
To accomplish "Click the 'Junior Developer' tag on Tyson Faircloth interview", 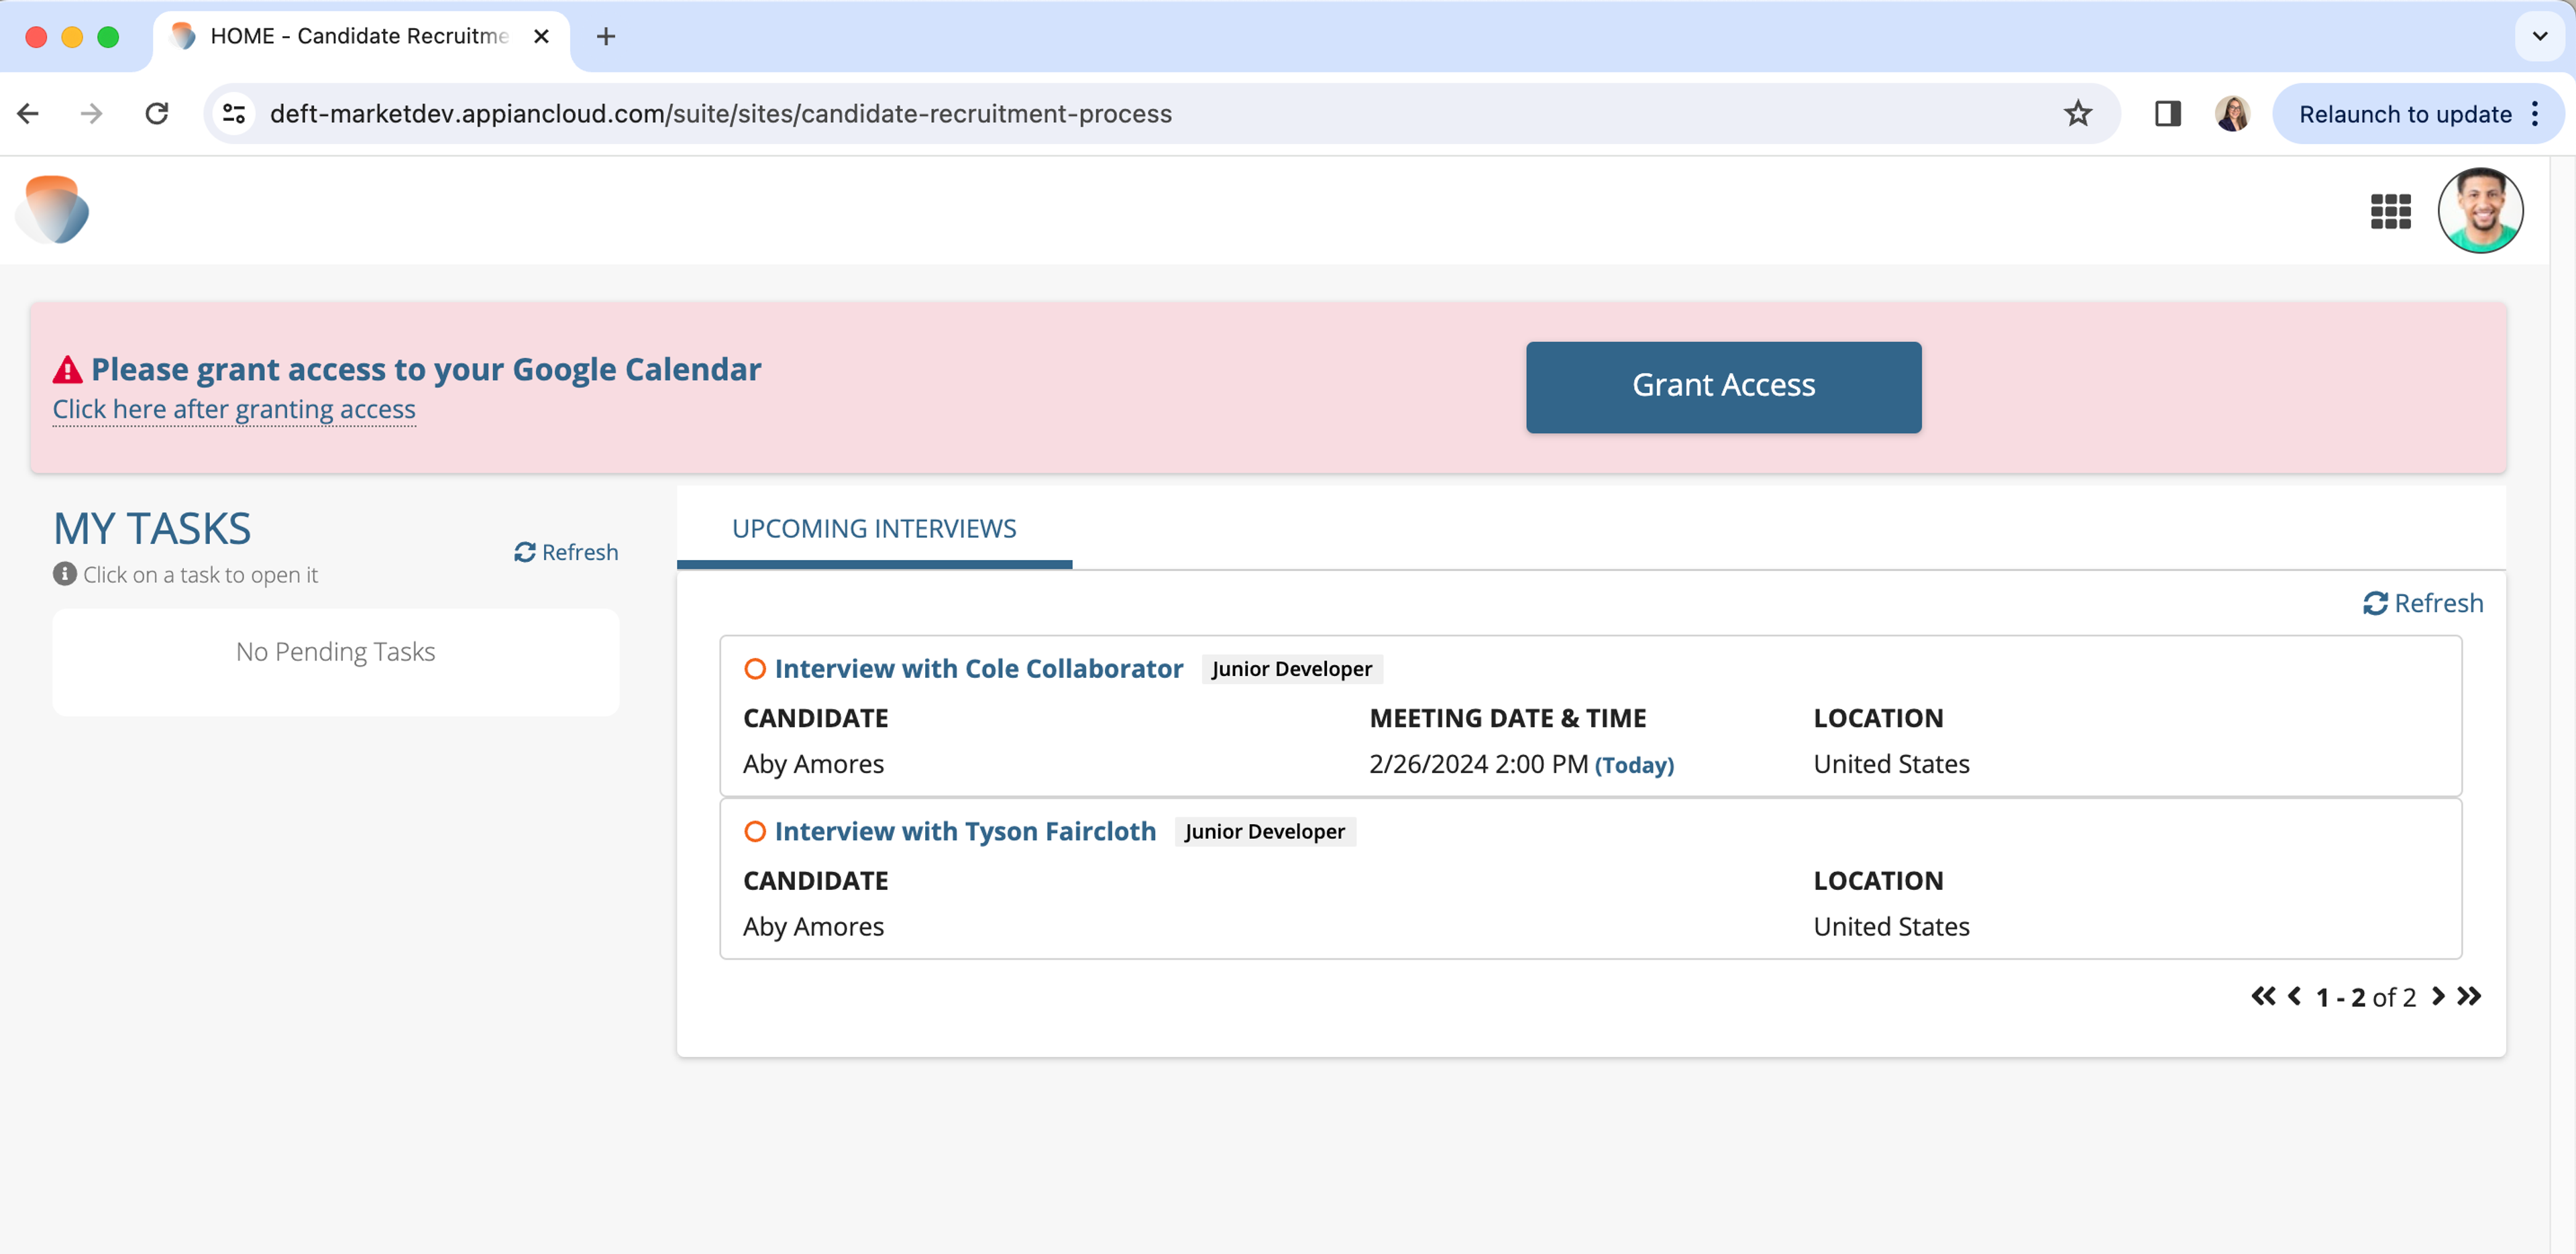I will pyautogui.click(x=1264, y=832).
